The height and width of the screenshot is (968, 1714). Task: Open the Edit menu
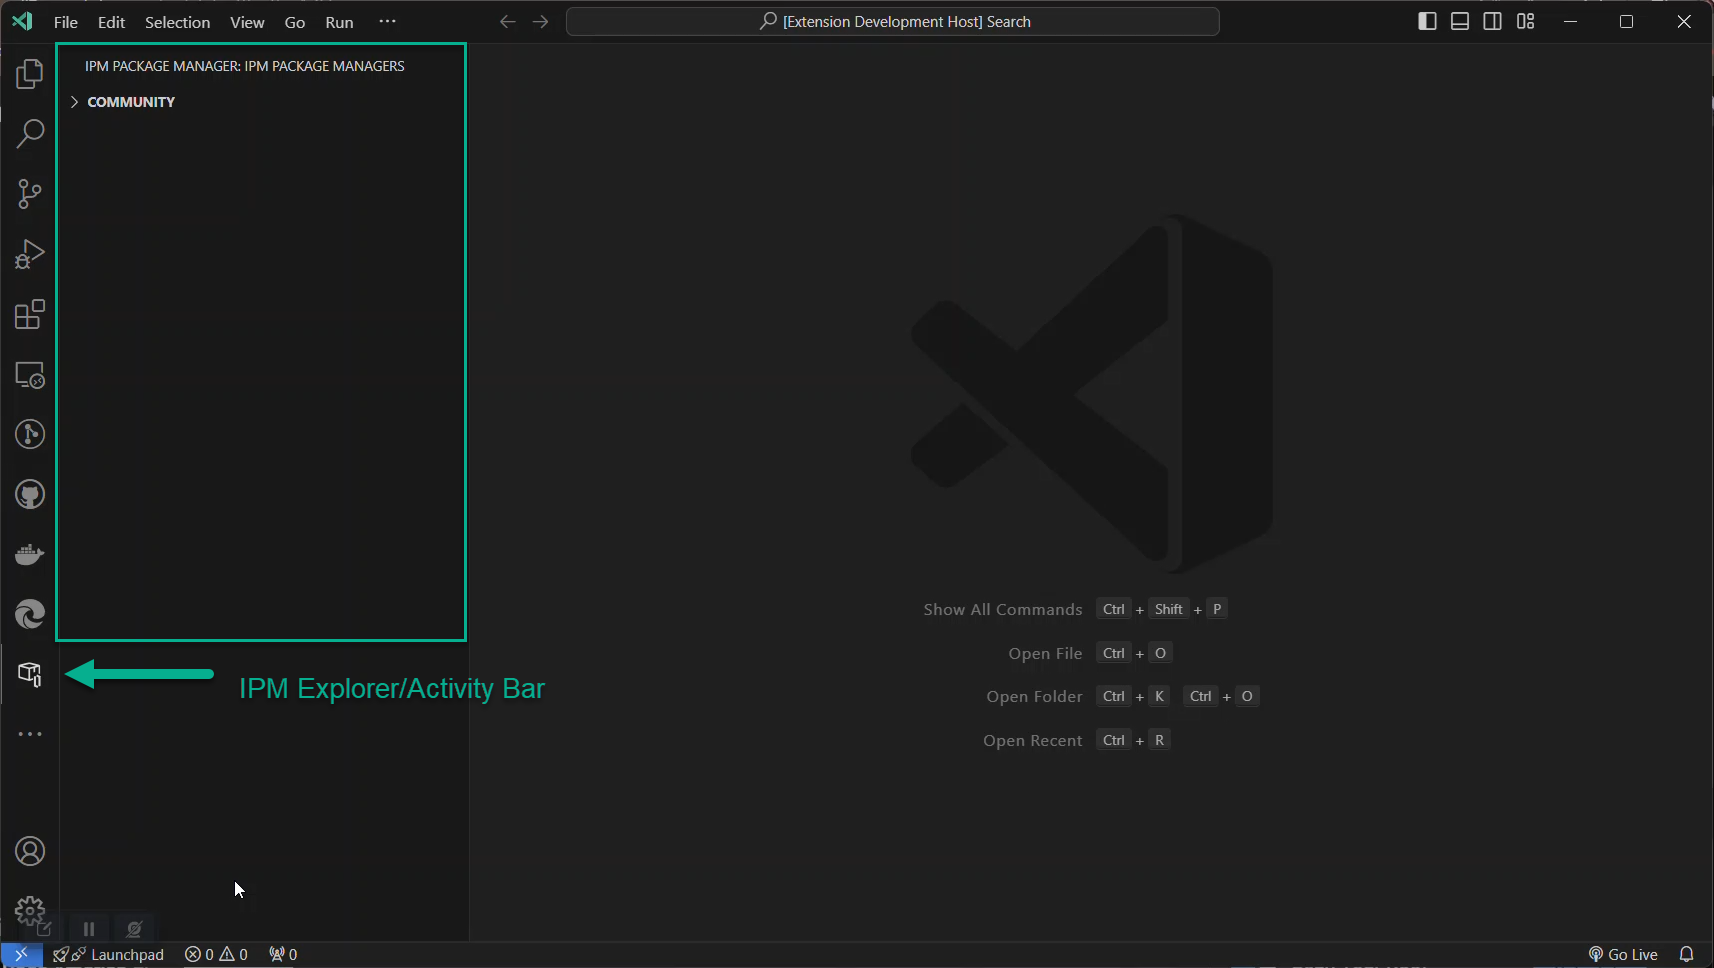pyautogui.click(x=111, y=22)
